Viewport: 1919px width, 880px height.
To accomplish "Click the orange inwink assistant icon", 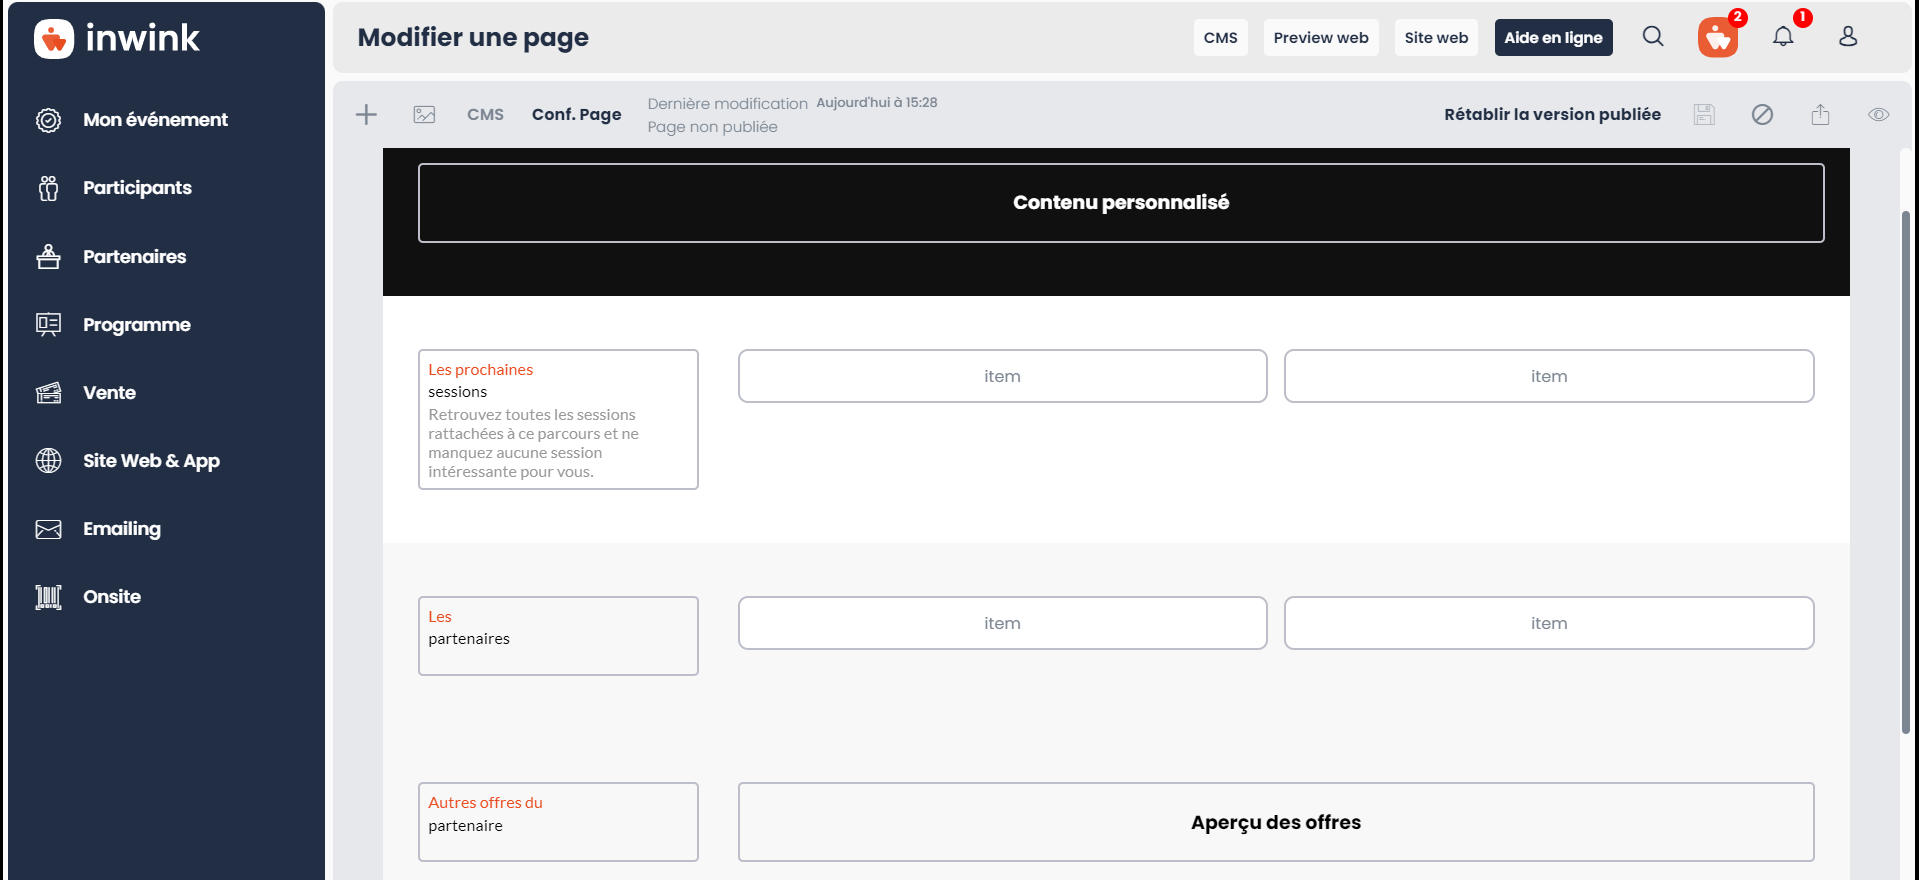I will point(1718,38).
